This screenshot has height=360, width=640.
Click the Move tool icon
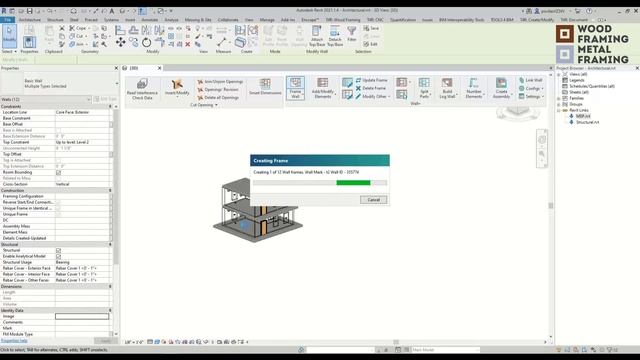click(x=120, y=42)
